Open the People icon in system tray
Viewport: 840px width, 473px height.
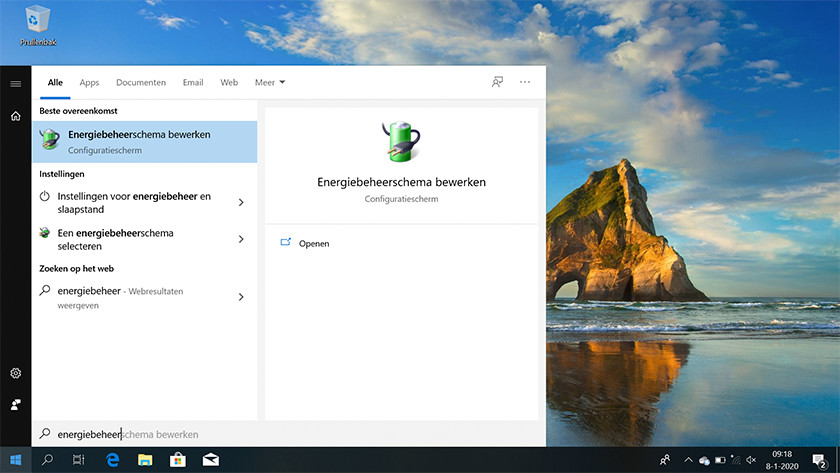click(665, 460)
